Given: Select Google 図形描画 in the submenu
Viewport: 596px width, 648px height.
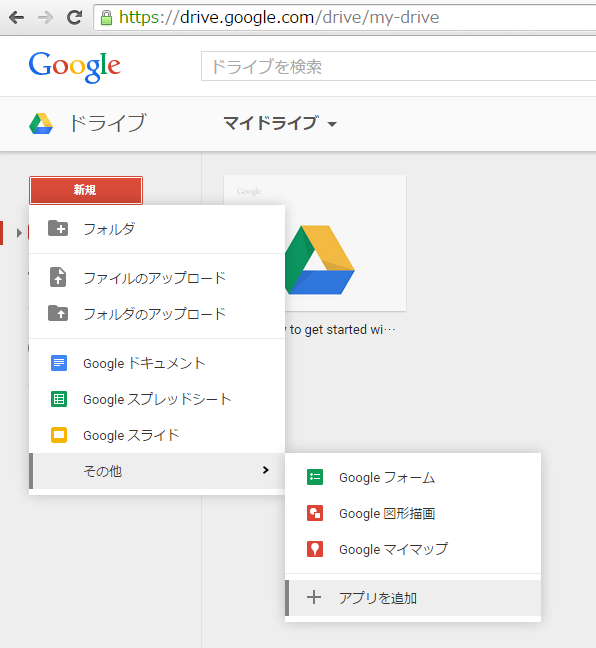Looking at the screenshot, I should tap(413, 513).
